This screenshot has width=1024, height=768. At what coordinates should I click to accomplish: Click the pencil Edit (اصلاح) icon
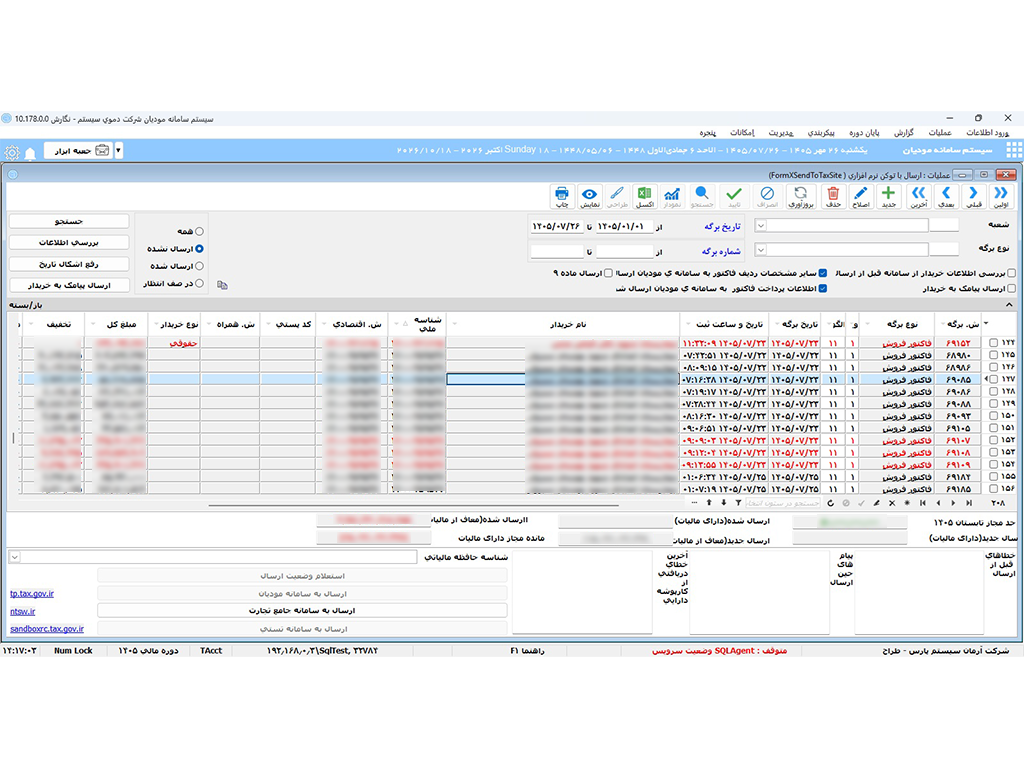tap(861, 196)
